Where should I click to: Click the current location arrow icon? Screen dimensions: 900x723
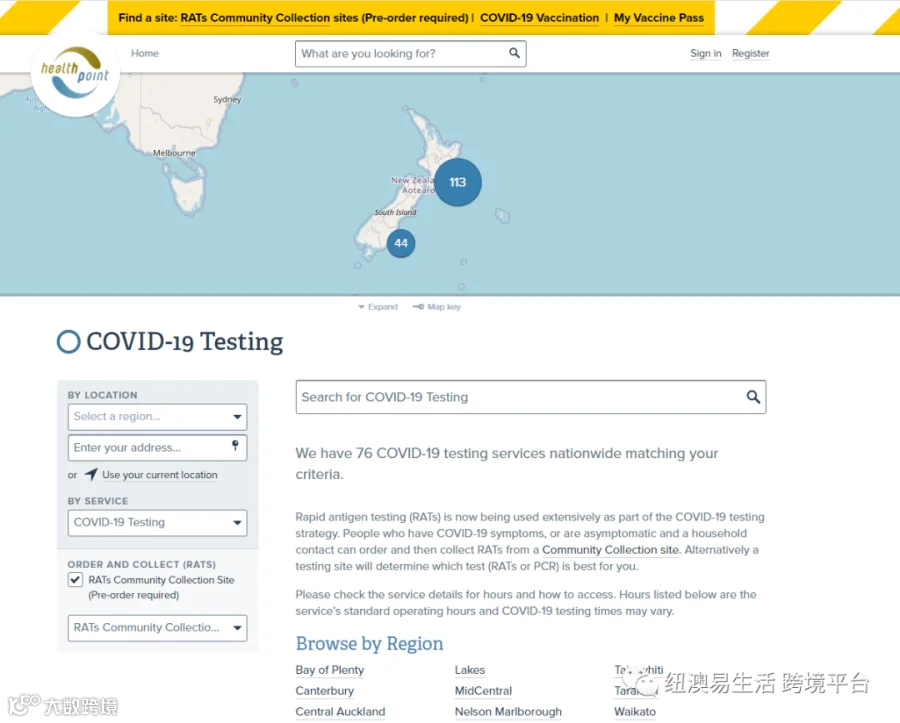coord(91,475)
